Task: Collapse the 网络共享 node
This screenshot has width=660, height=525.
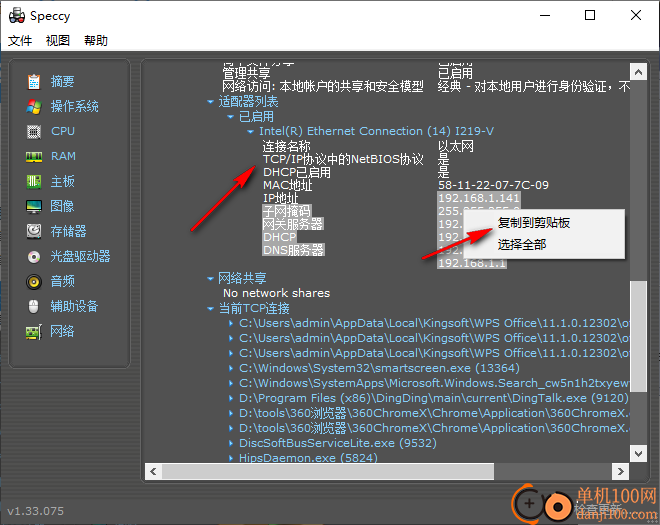Action: pyautogui.click(x=210, y=278)
